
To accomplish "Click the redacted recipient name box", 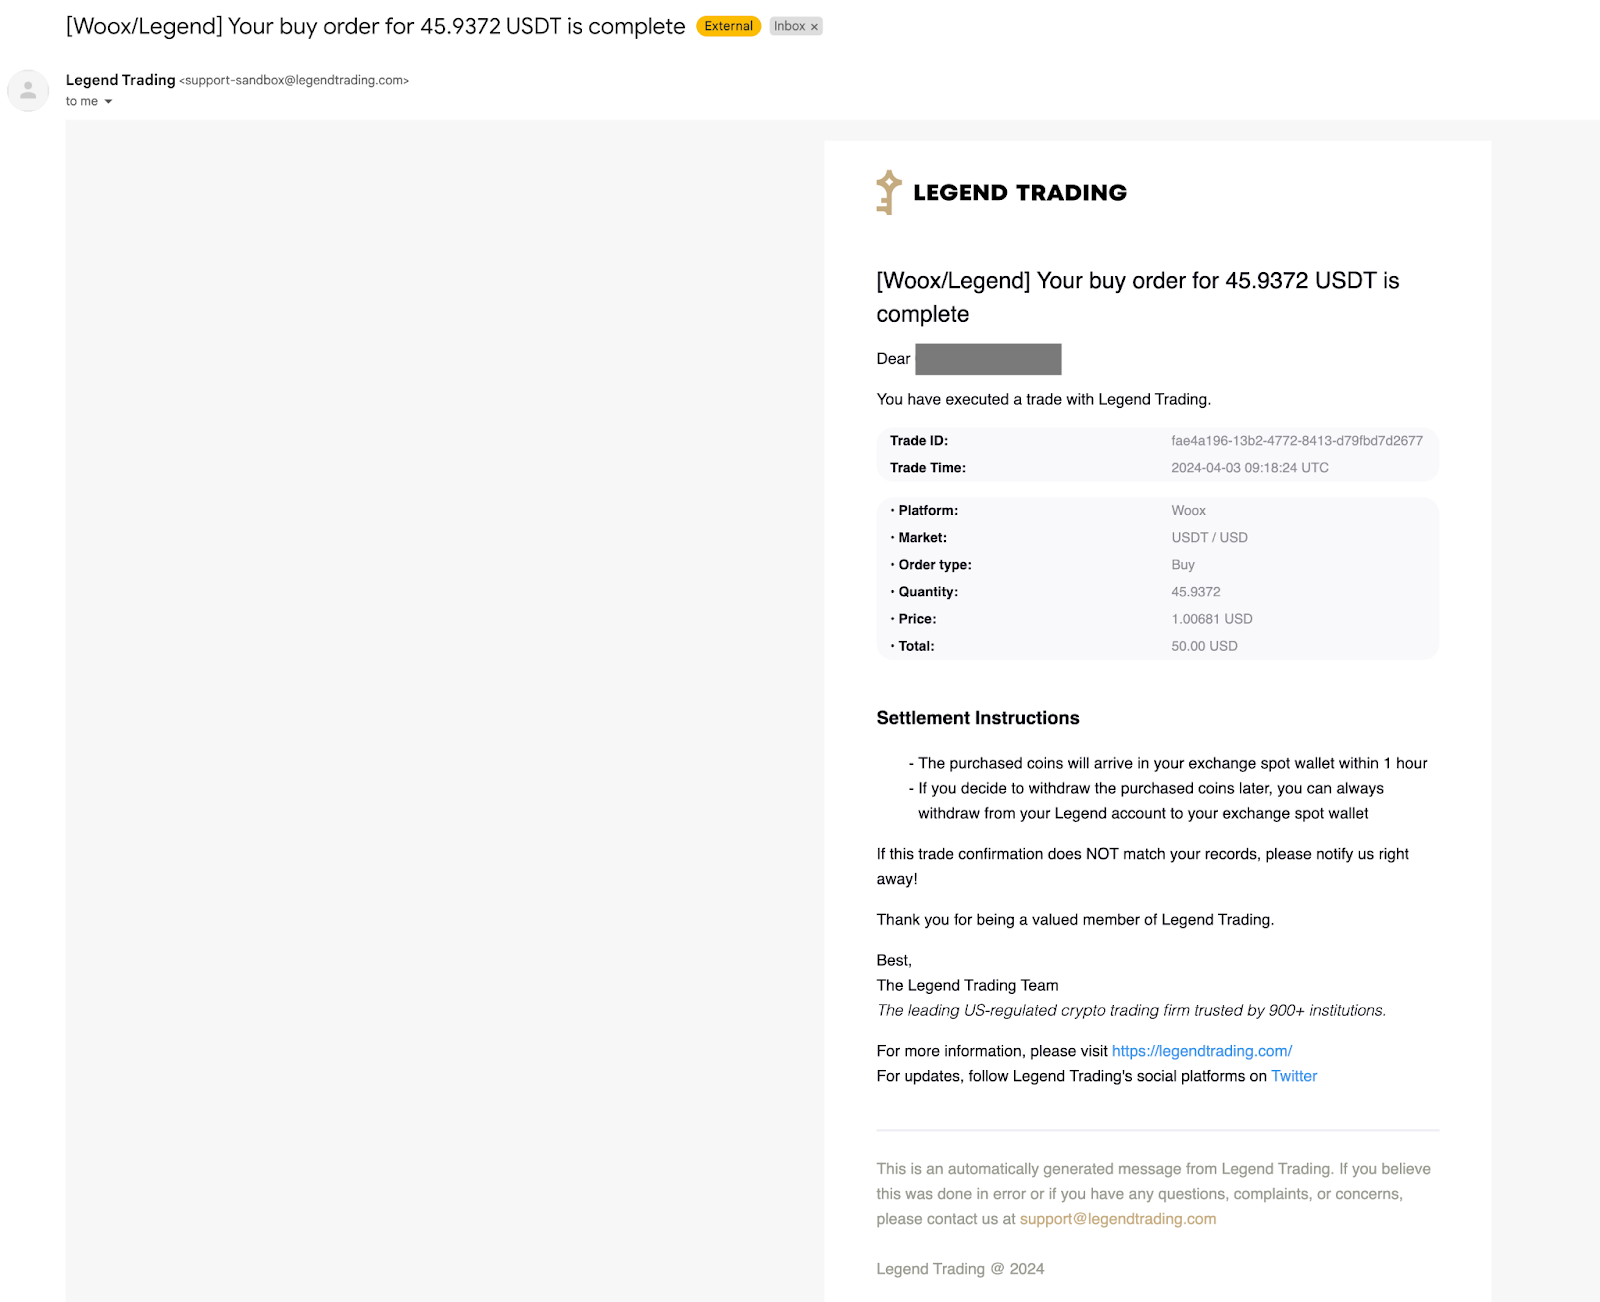I will [x=988, y=359].
